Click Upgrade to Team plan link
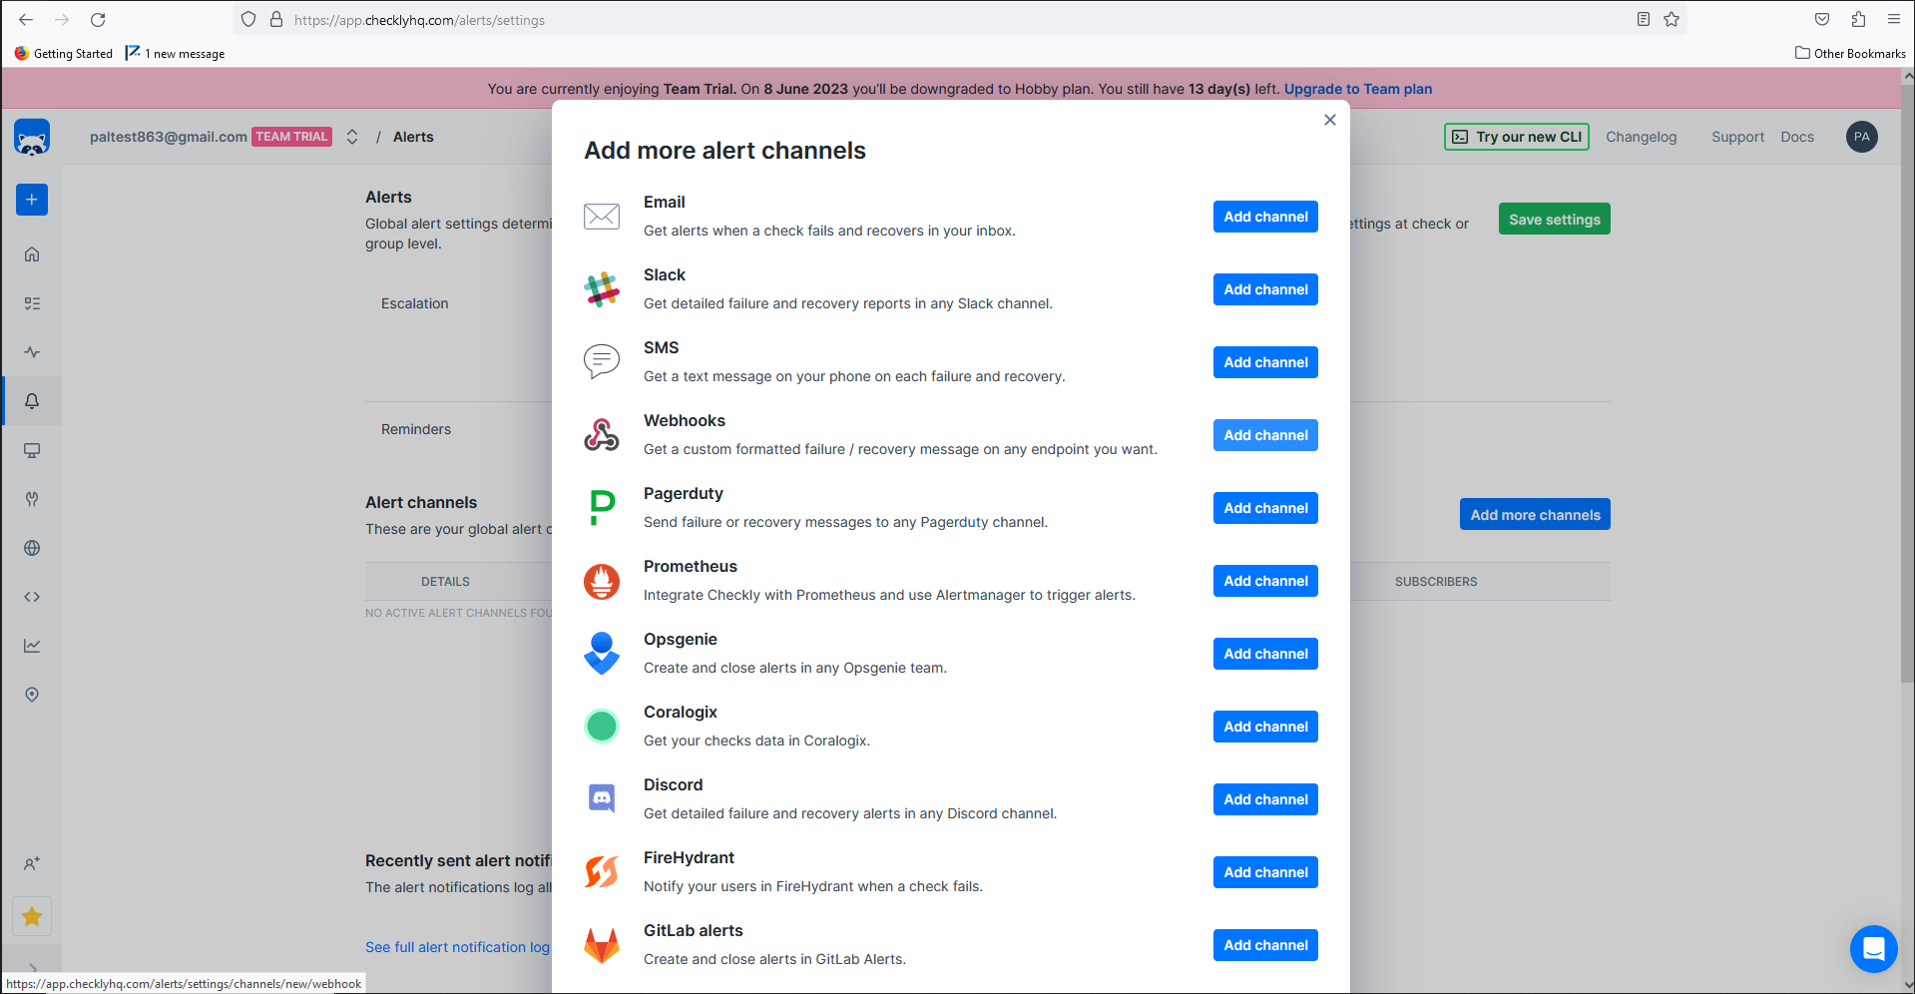Image resolution: width=1915 pixels, height=994 pixels. click(1357, 89)
